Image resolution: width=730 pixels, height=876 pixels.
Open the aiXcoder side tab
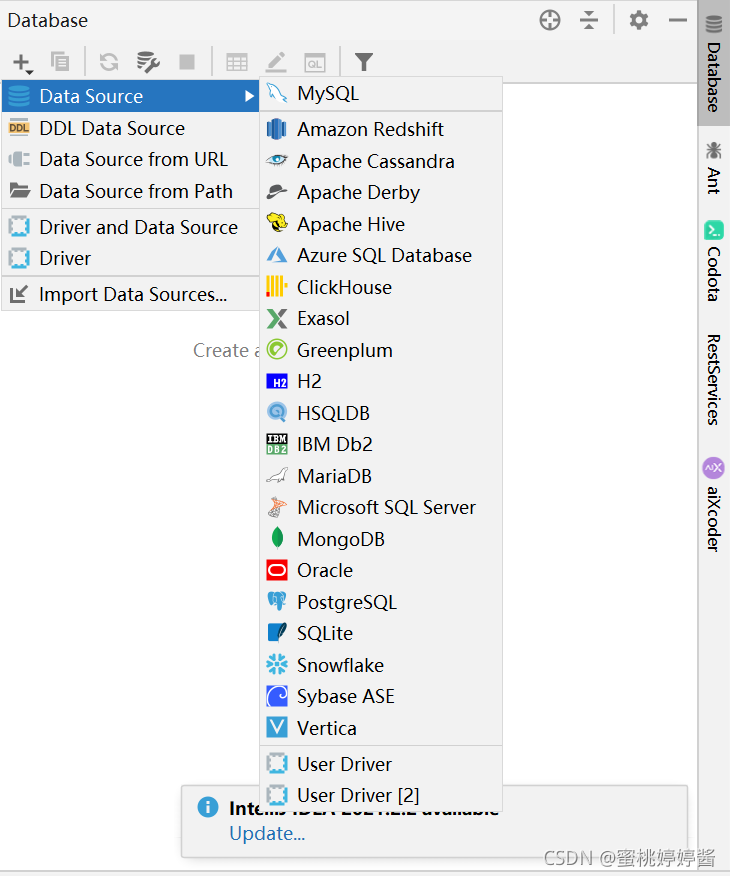tap(713, 504)
